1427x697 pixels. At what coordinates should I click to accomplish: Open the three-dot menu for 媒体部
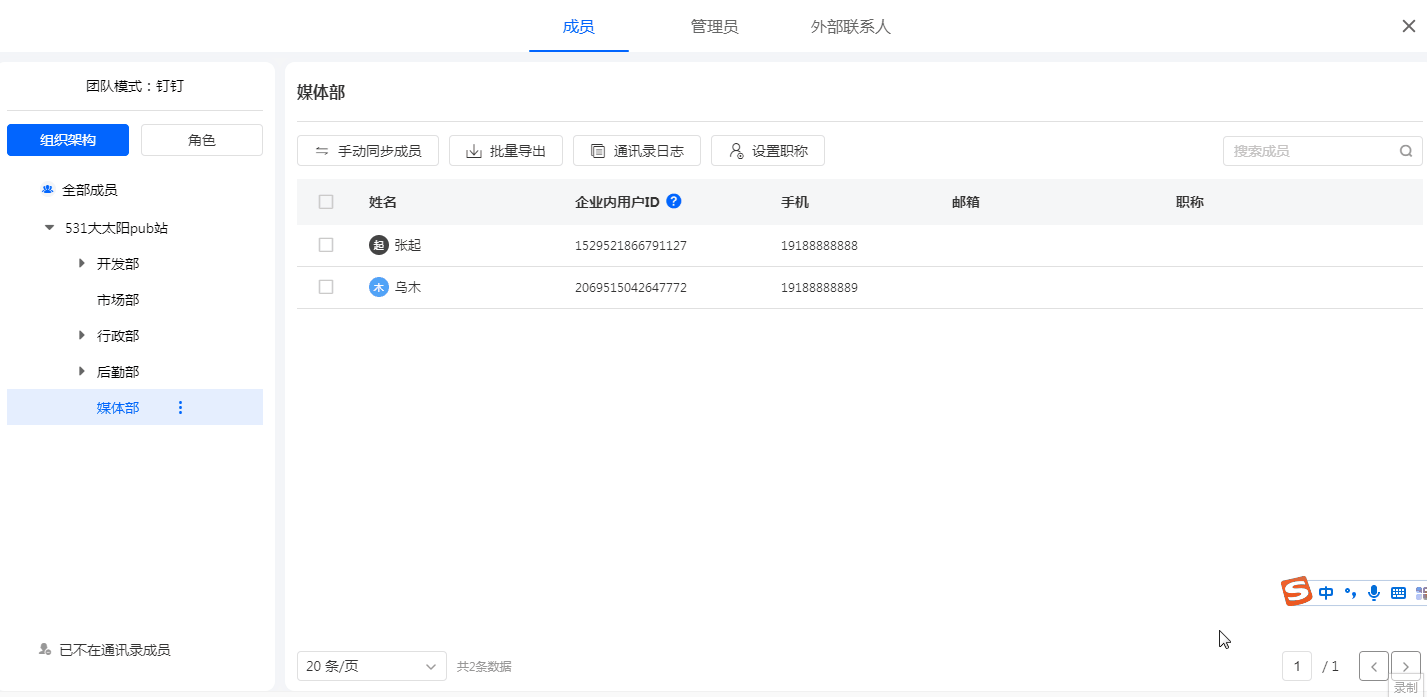(180, 407)
